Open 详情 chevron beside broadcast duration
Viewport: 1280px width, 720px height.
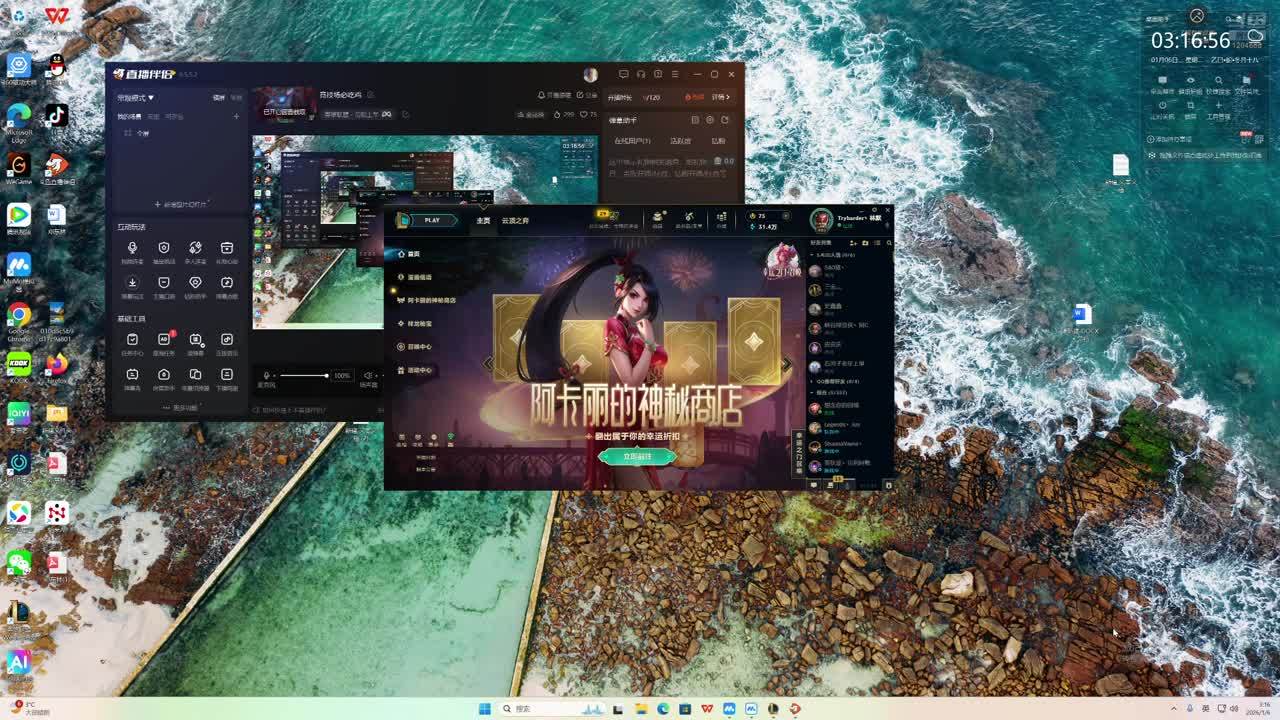pos(720,97)
